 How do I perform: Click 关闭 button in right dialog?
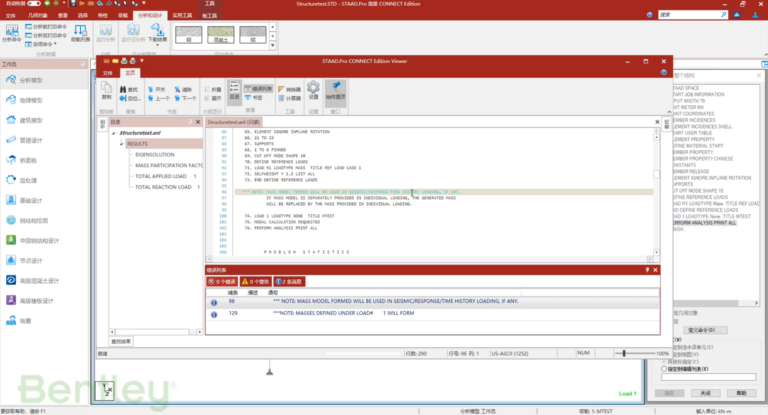click(705, 393)
